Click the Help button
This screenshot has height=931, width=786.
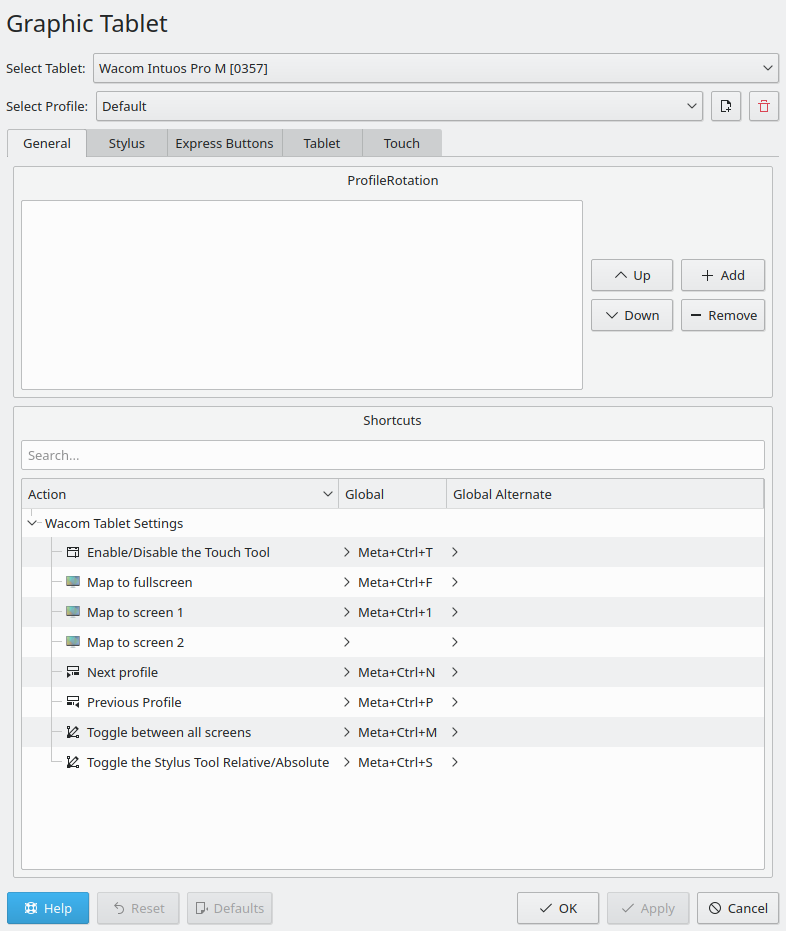48,908
